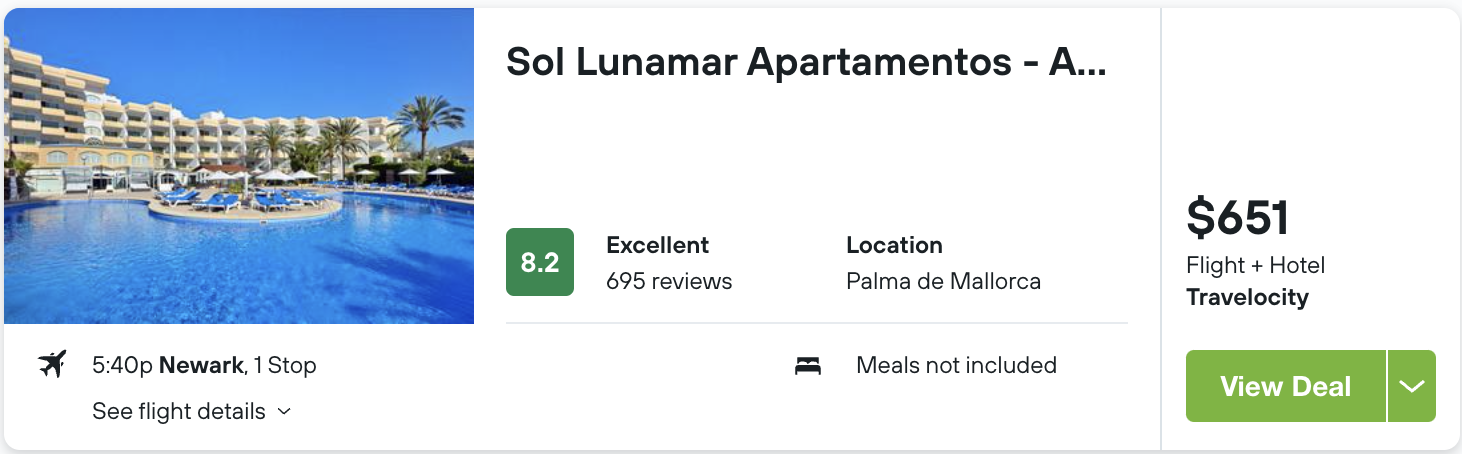Click the Excellent rating label
Viewport: 1462px width, 454px height.
657,245
